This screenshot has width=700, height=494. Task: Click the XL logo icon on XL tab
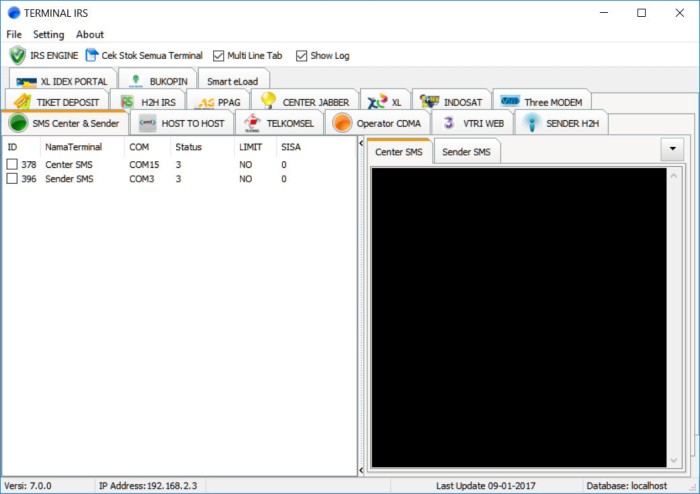click(377, 101)
